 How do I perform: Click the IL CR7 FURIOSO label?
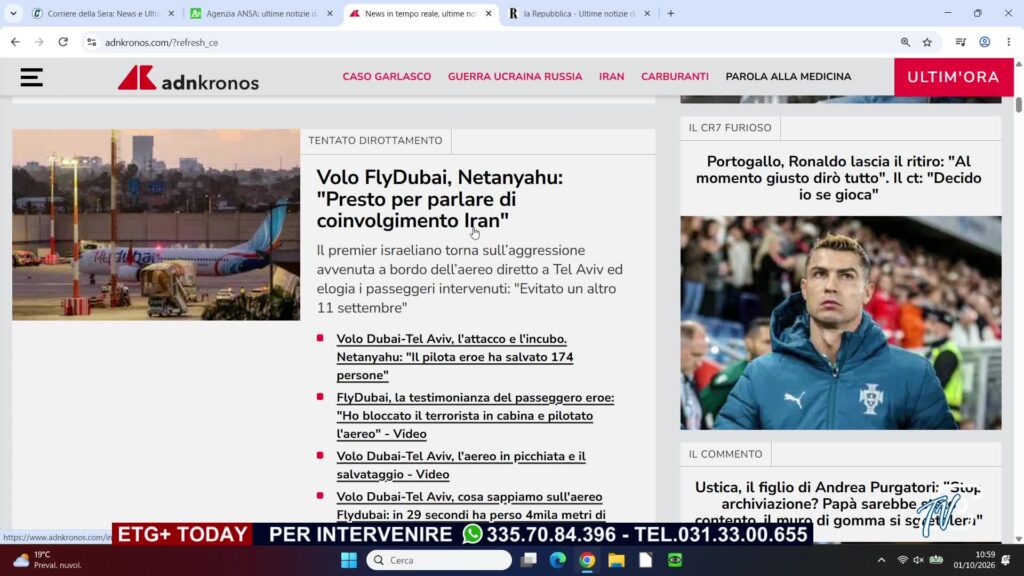729,127
